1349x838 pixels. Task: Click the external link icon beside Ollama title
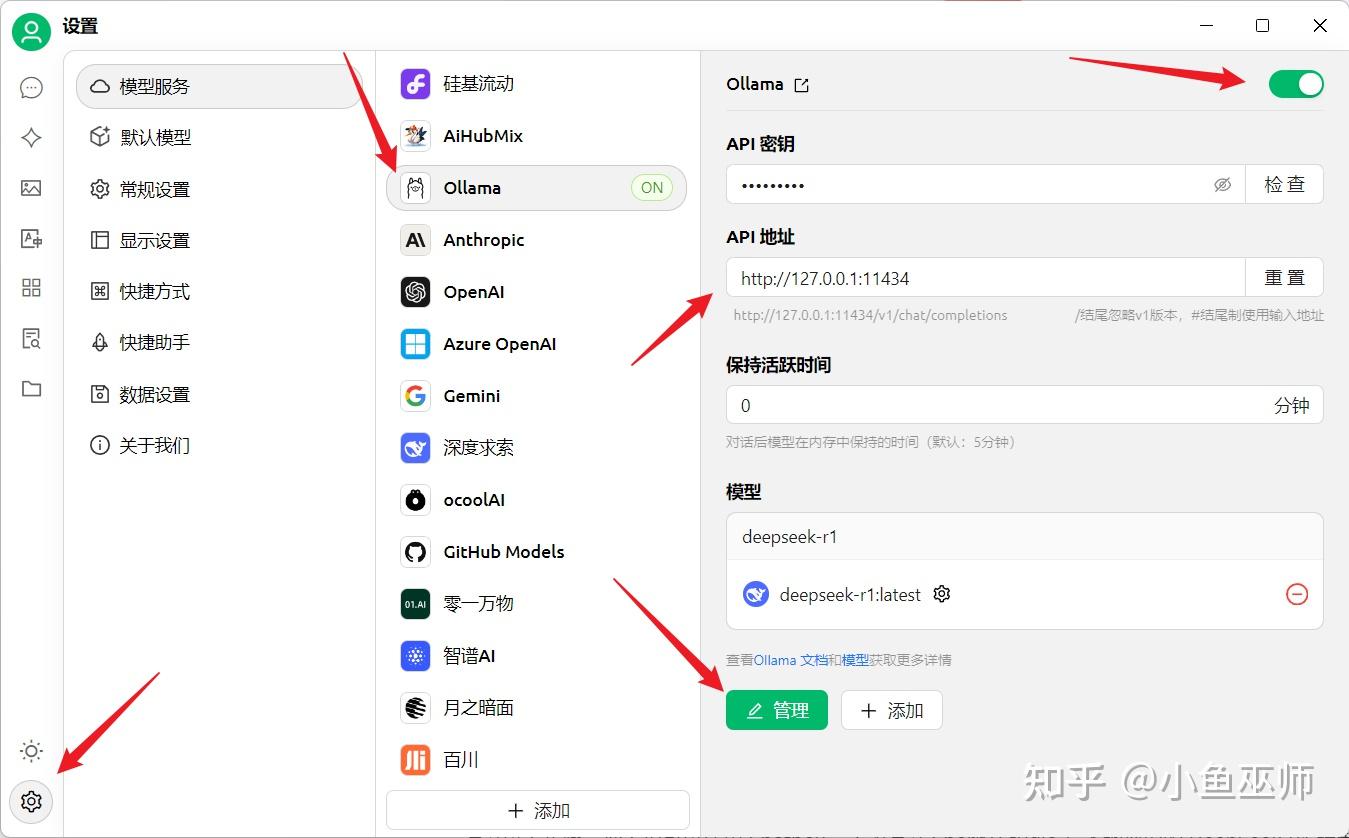coord(802,85)
